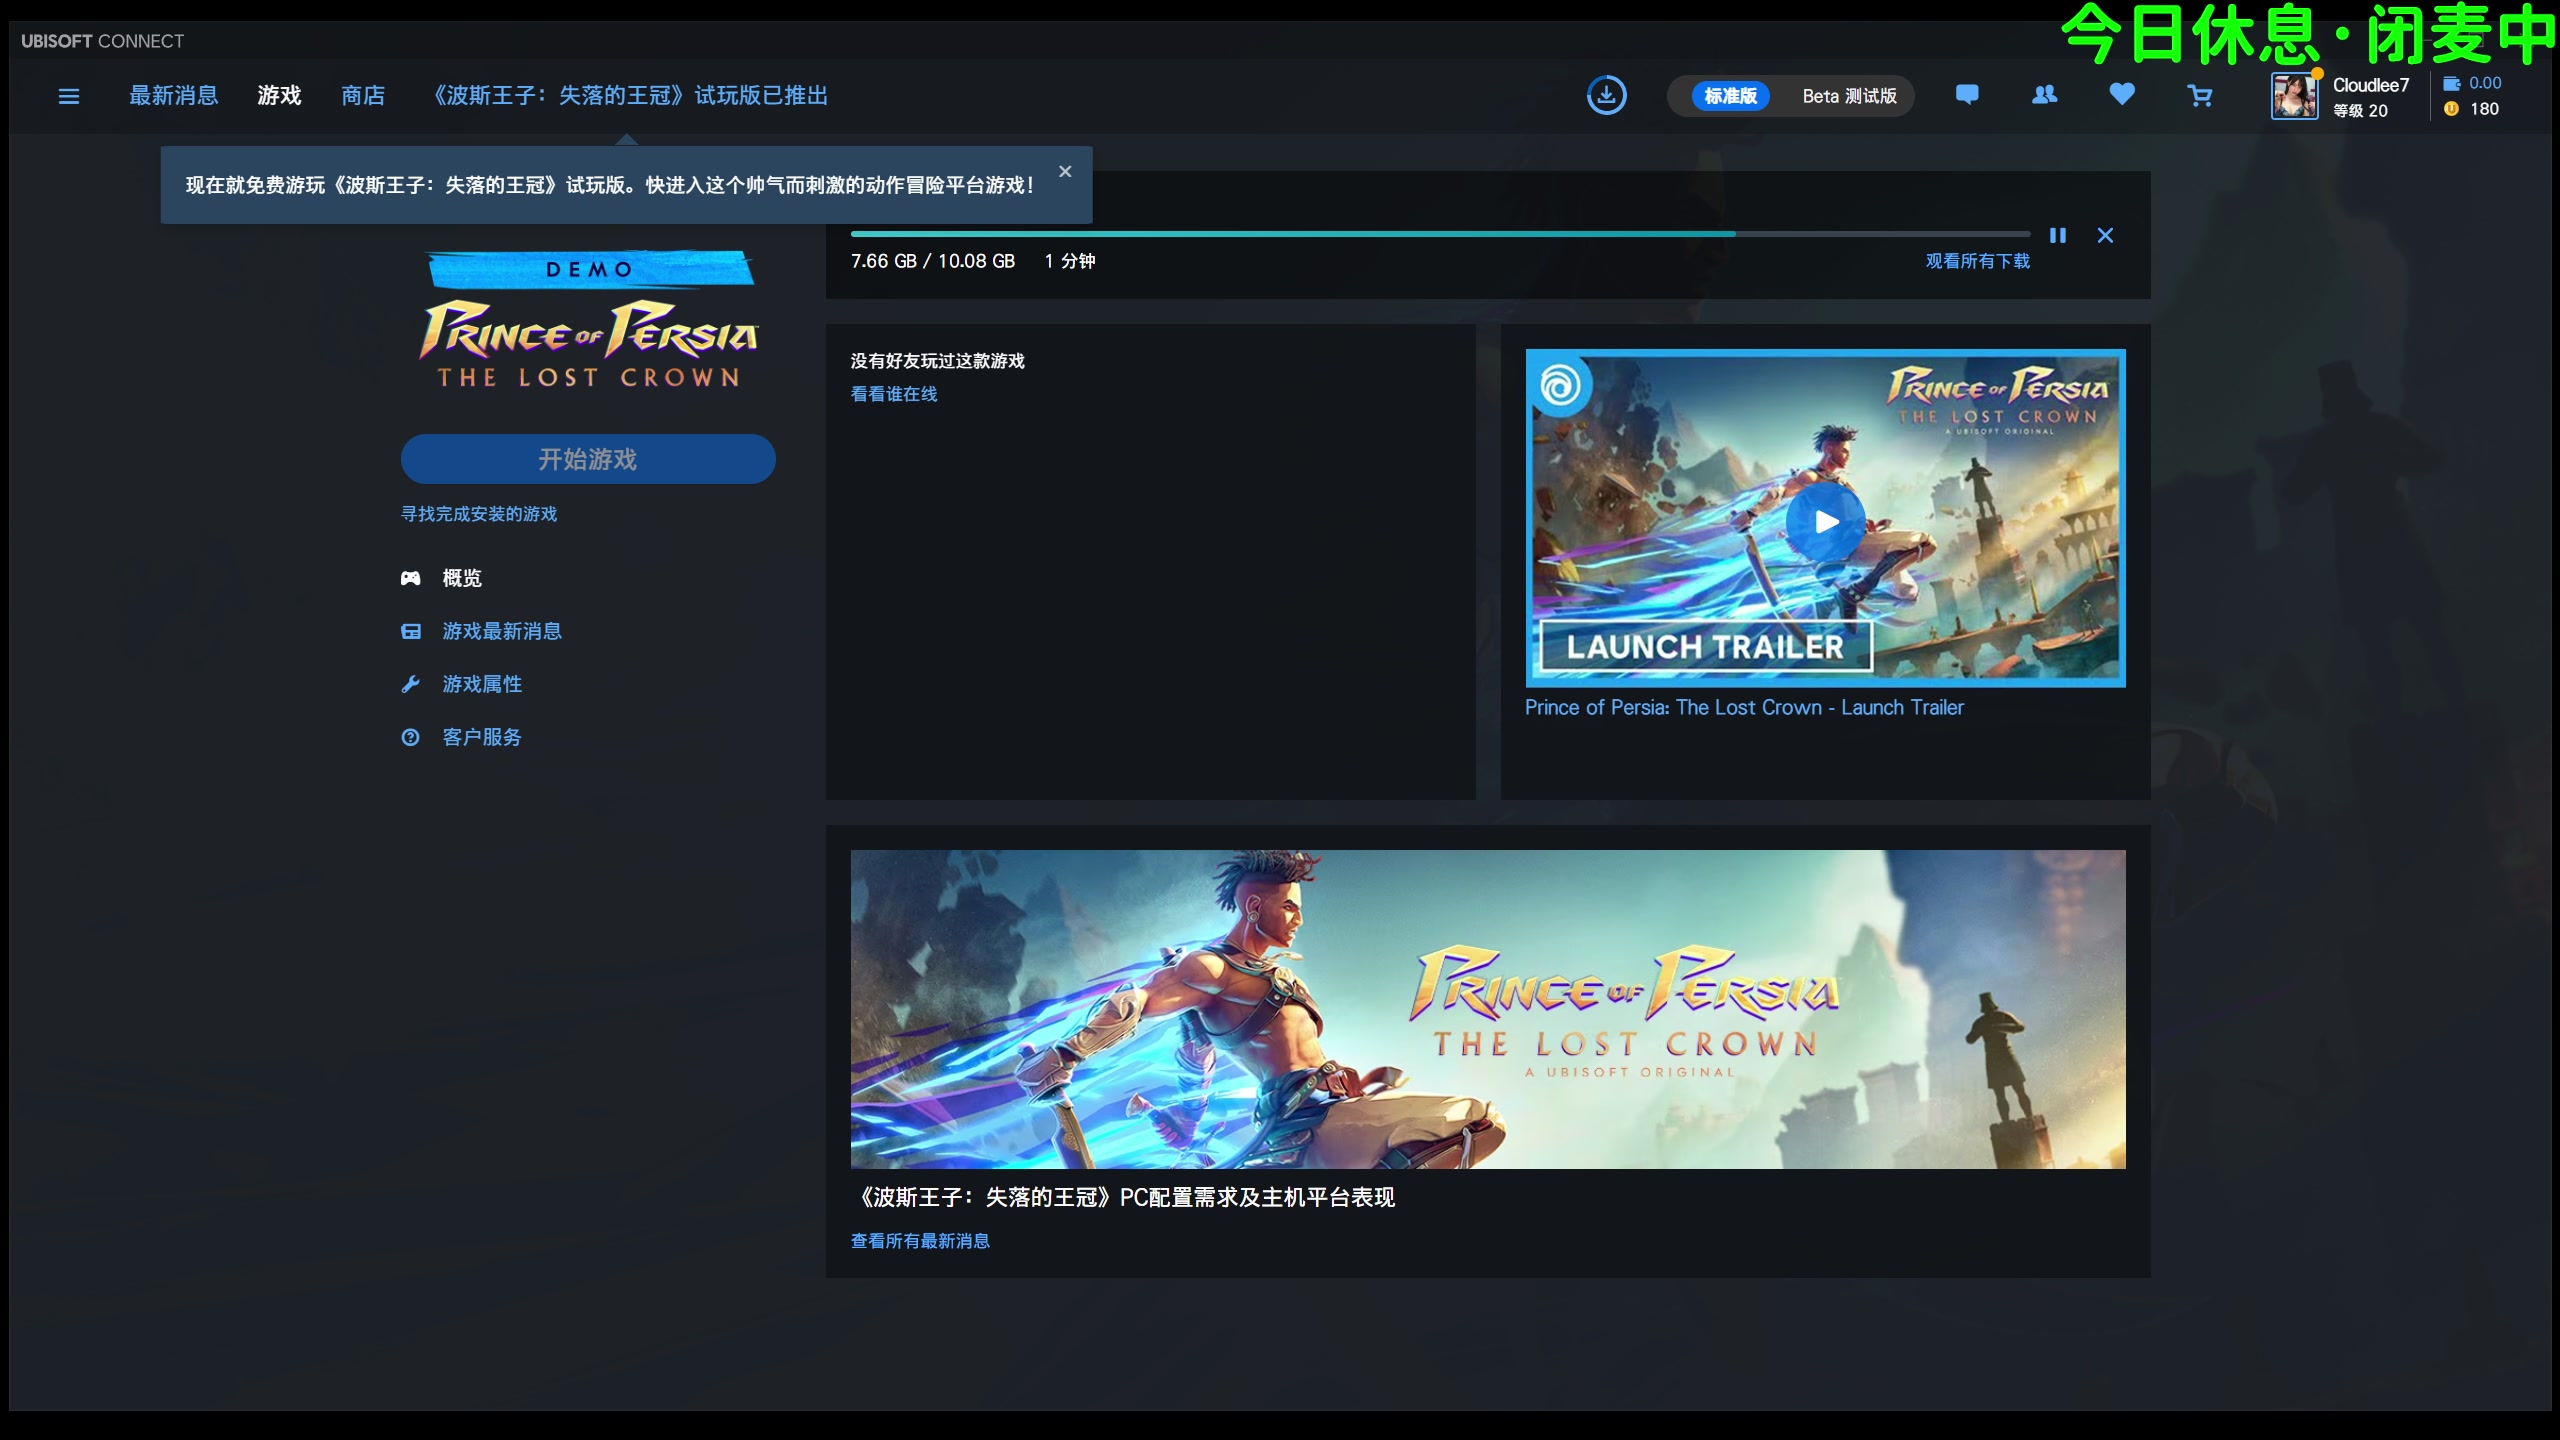Click the Cloudlee7 profile avatar

coord(2295,97)
